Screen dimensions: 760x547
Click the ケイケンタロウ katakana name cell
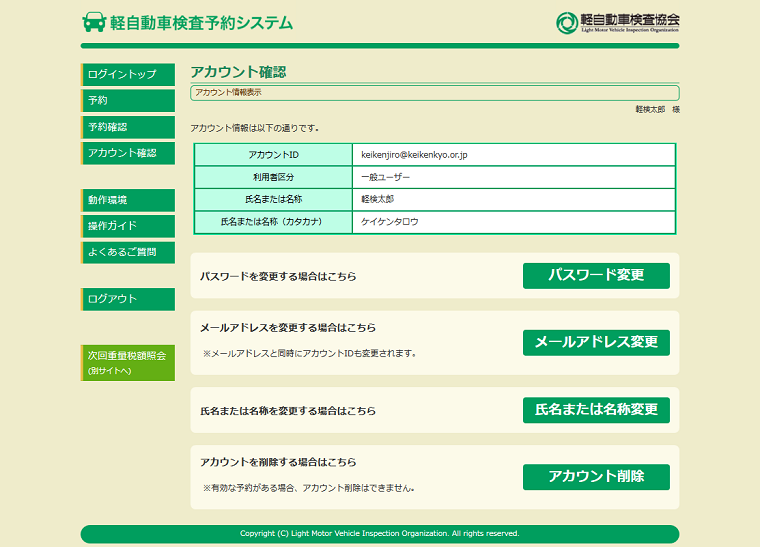pos(514,222)
